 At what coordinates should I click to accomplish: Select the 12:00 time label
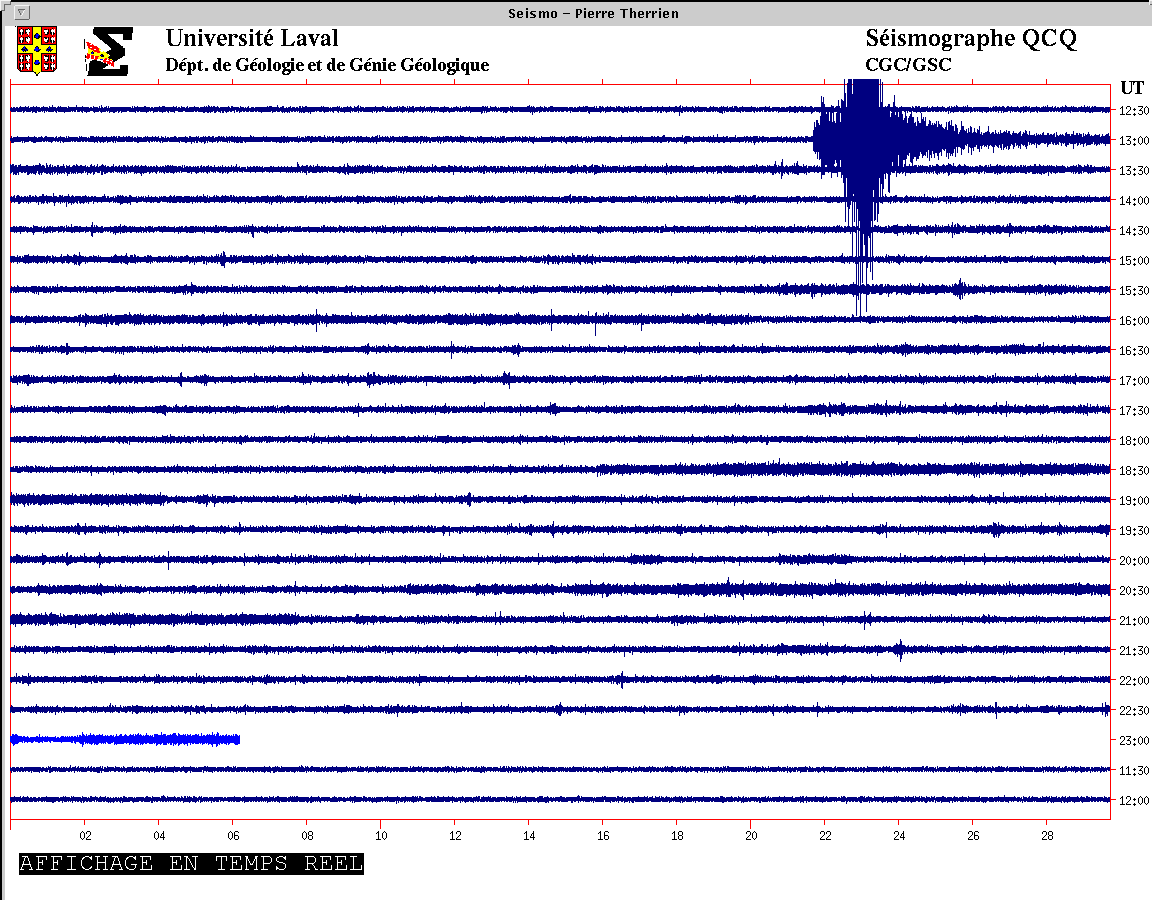1133,801
